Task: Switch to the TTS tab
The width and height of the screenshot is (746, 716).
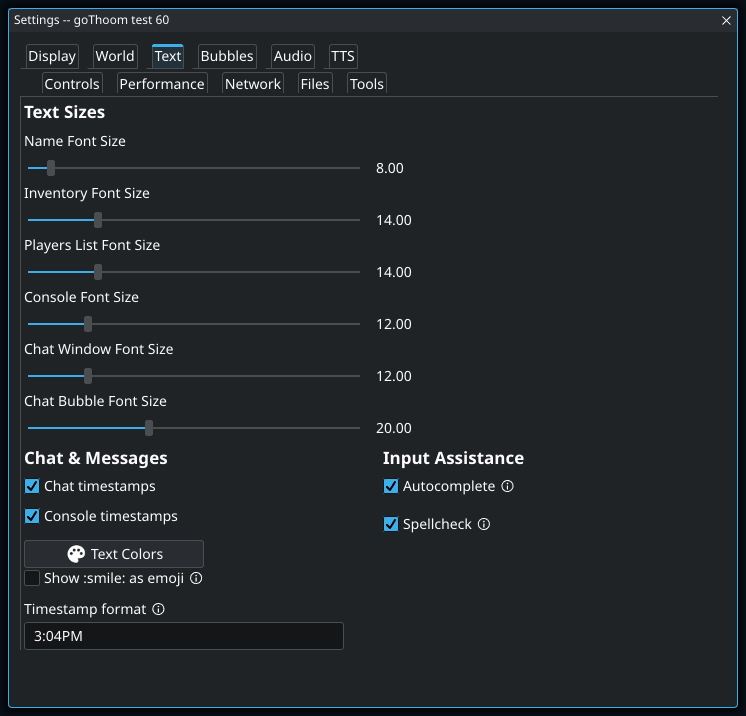Action: (x=343, y=56)
